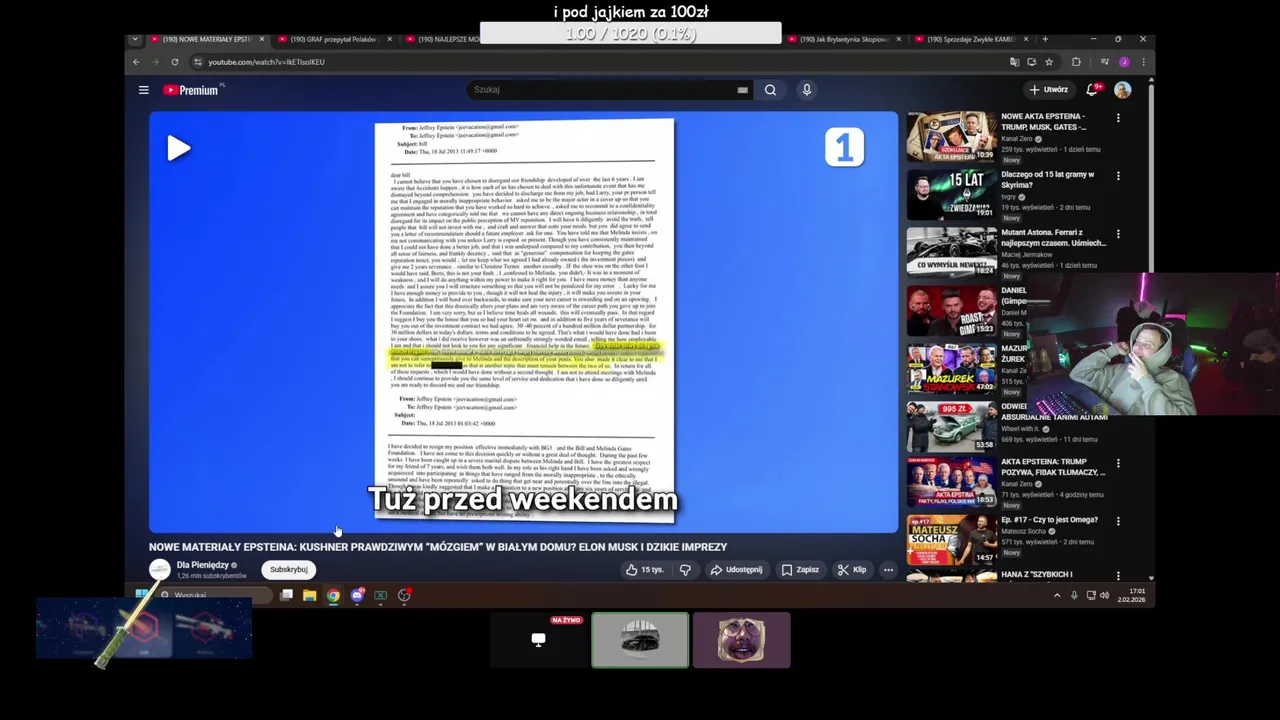Open Dlaczego od 15 lat gramy w Skyrima
The height and width of the screenshot is (720, 1280).
click(1047, 180)
